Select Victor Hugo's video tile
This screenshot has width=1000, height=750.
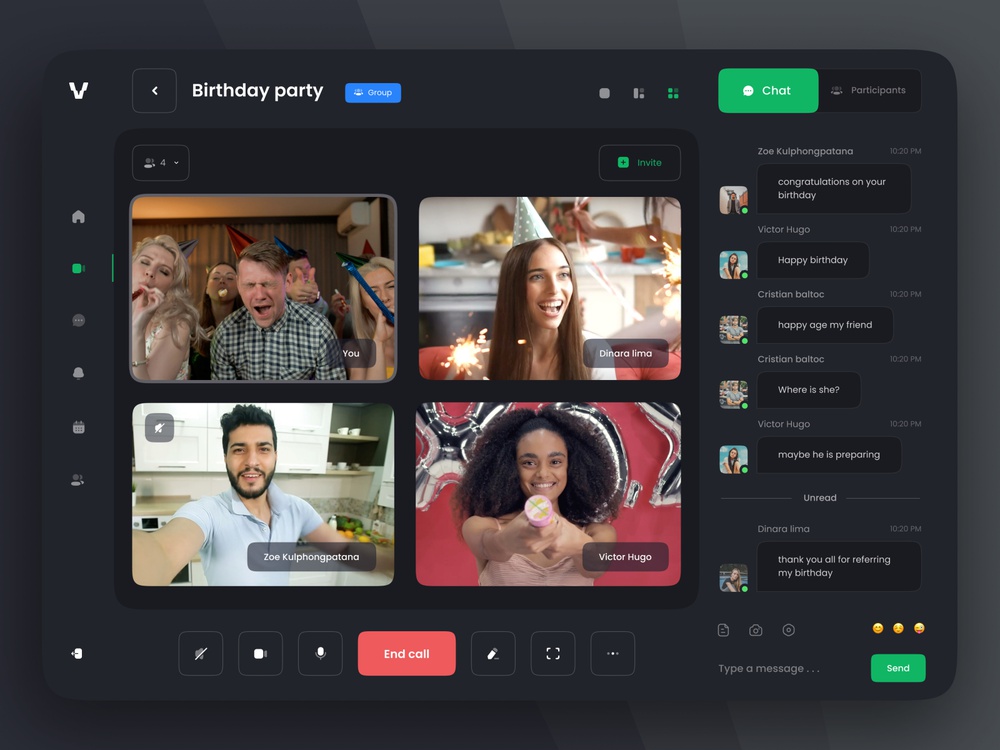point(548,494)
